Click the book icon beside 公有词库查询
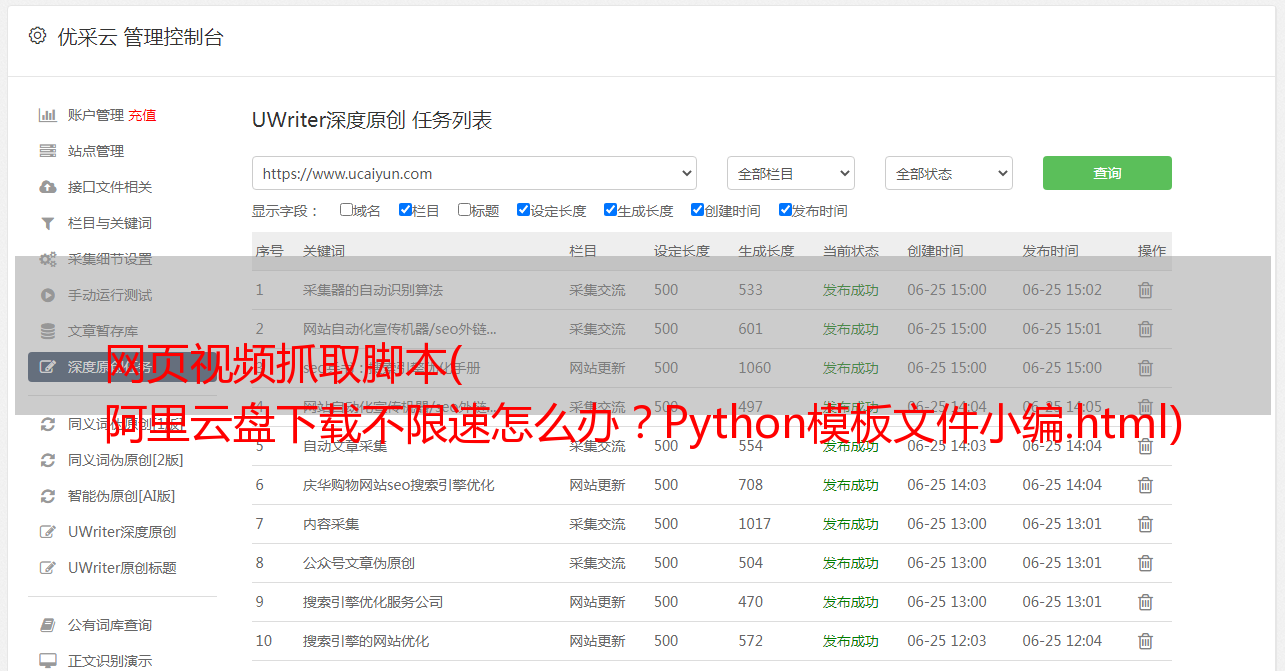 click(47, 625)
